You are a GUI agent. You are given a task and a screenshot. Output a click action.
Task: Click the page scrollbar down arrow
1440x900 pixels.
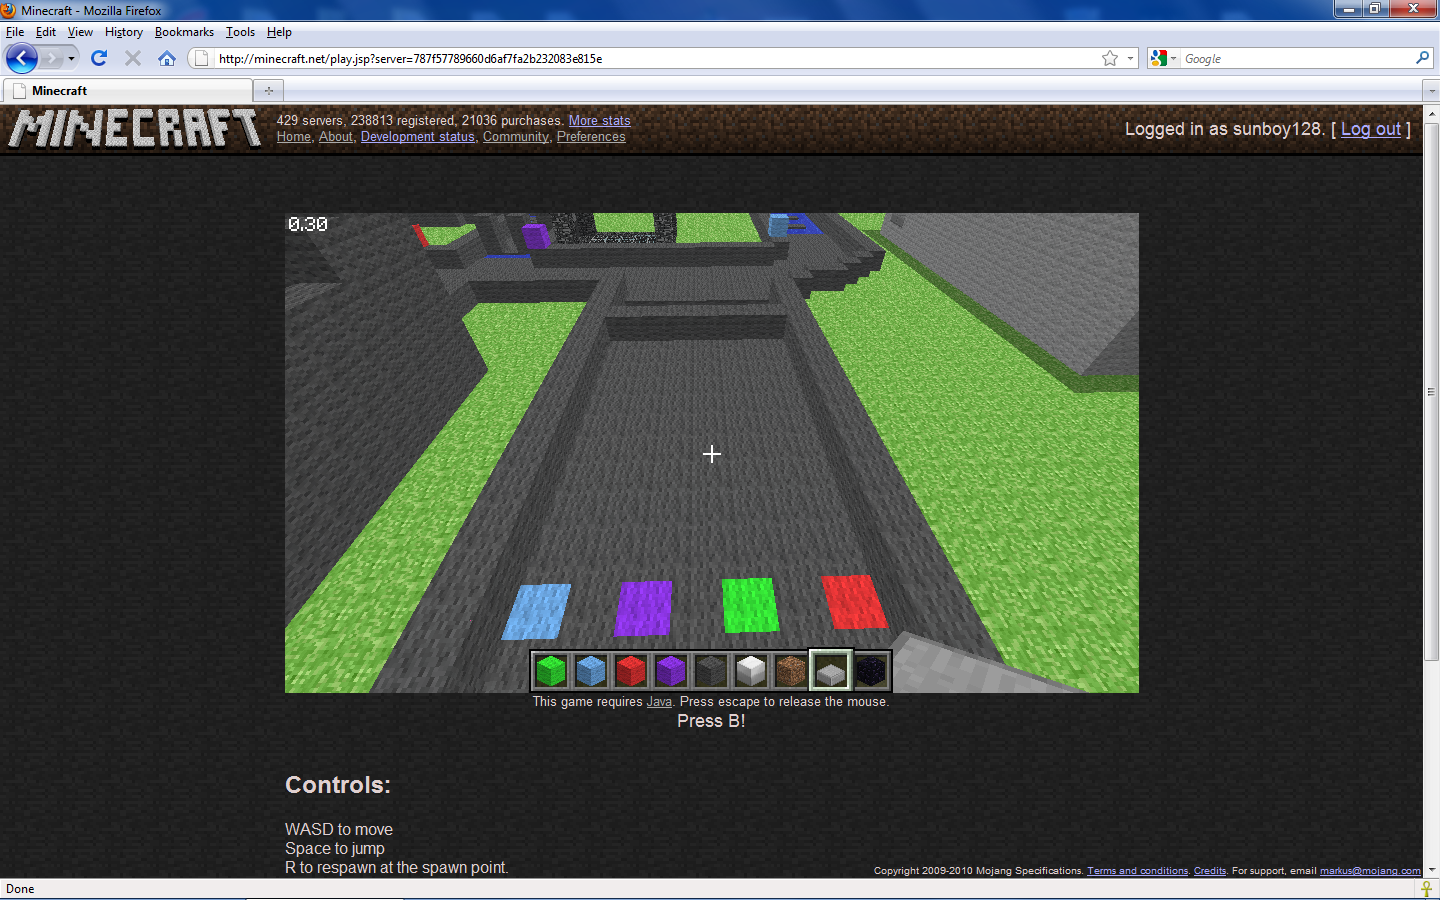(1431, 871)
